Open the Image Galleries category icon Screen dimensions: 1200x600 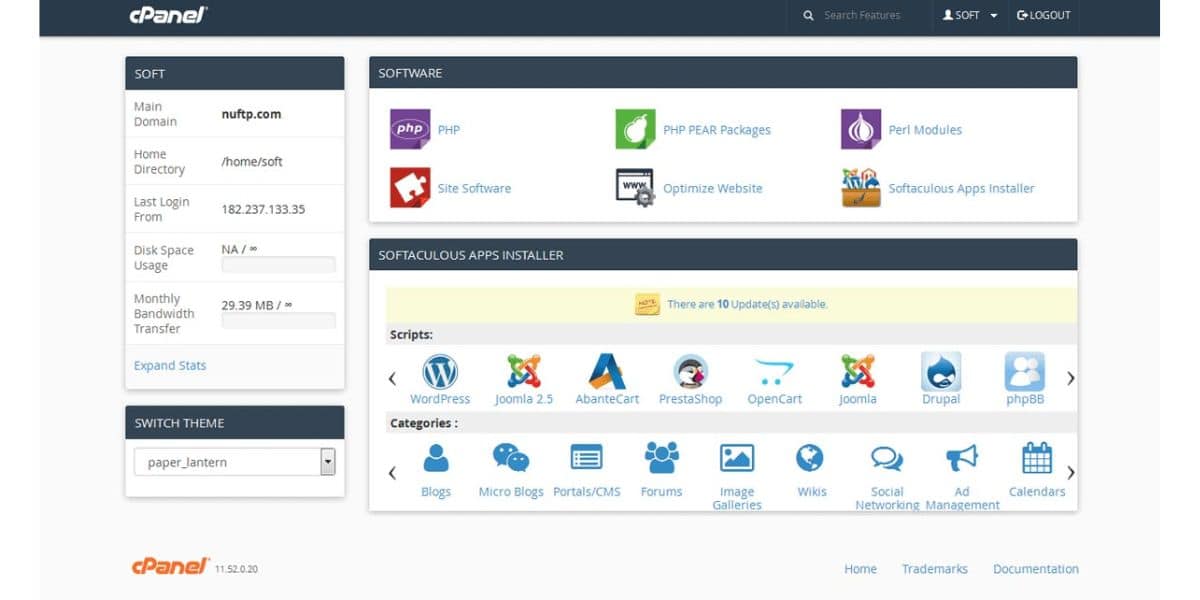(x=737, y=459)
